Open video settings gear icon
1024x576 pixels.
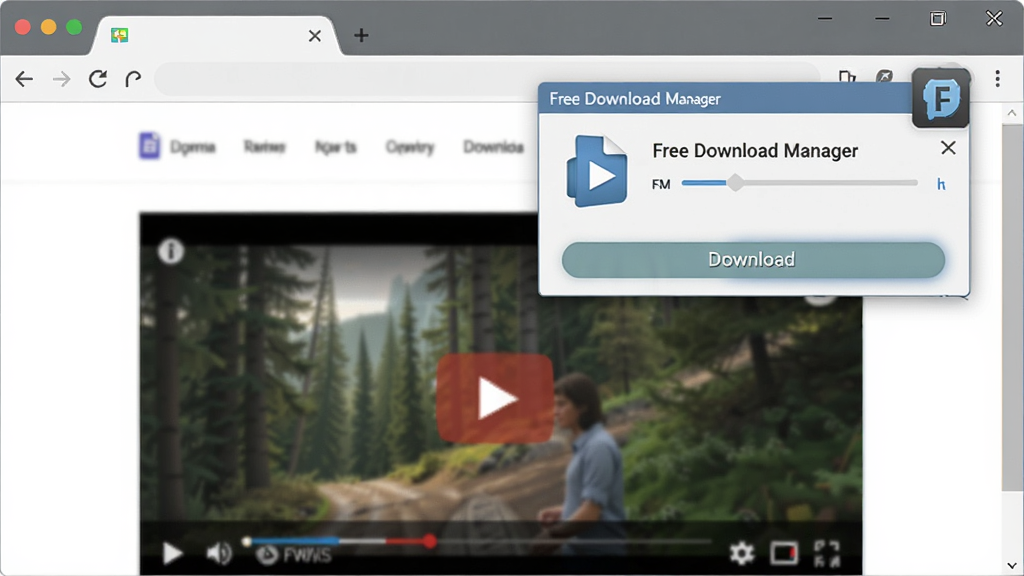pos(742,553)
